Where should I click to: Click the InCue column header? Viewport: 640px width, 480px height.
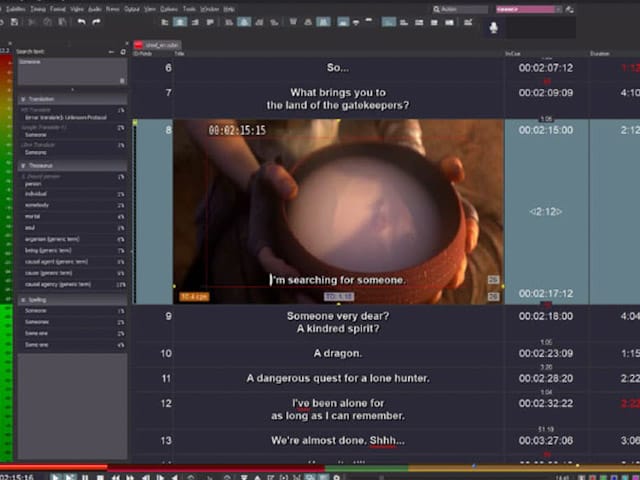(x=513, y=53)
